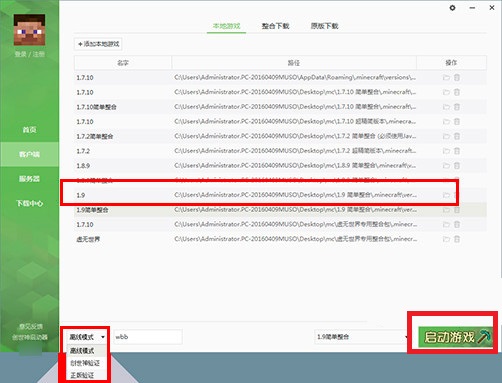Open the 意见反馈 feedback link
Viewport: 502px width, 383px height.
31,327
